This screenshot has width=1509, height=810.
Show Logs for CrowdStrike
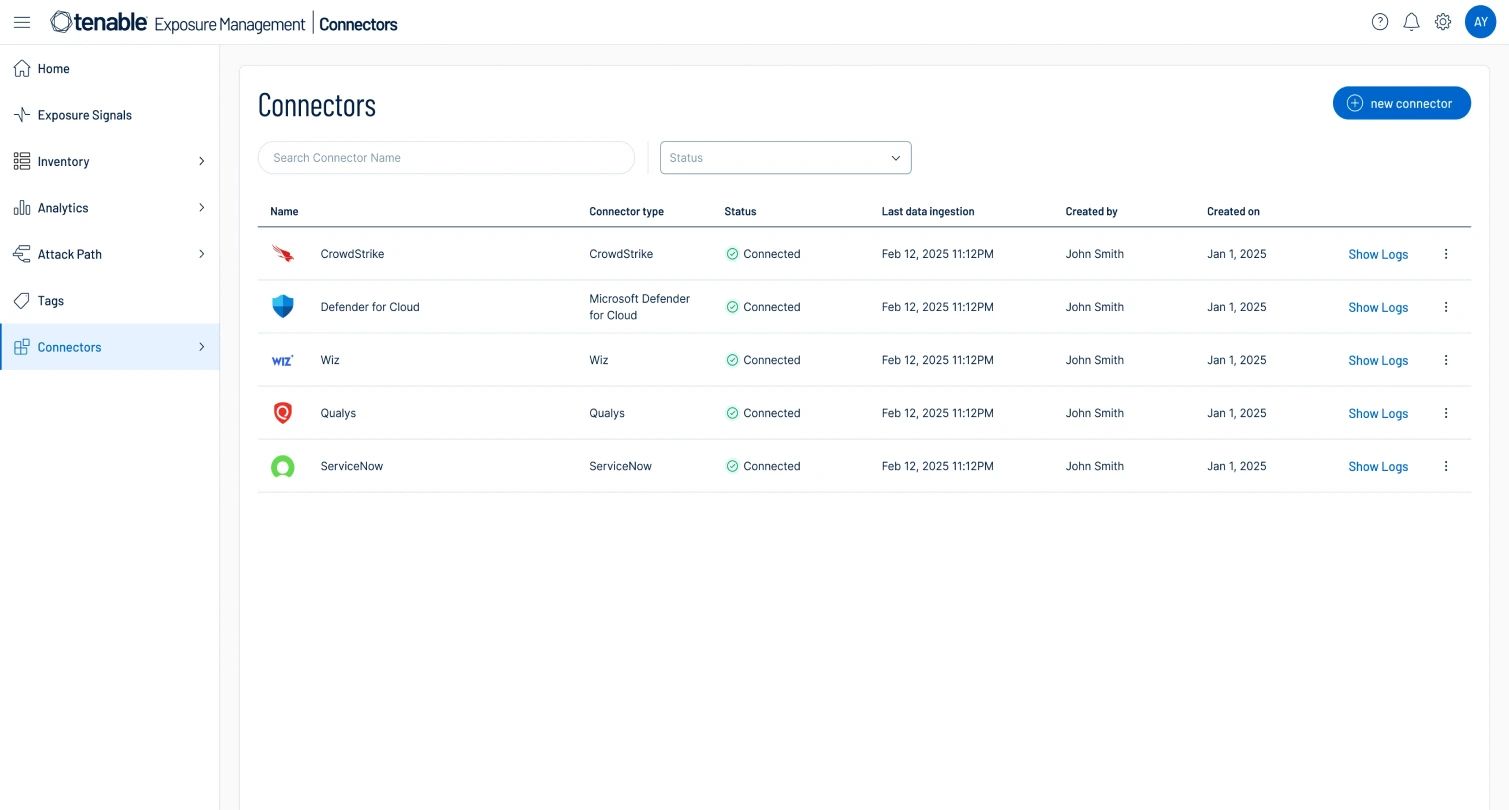[x=1378, y=254]
